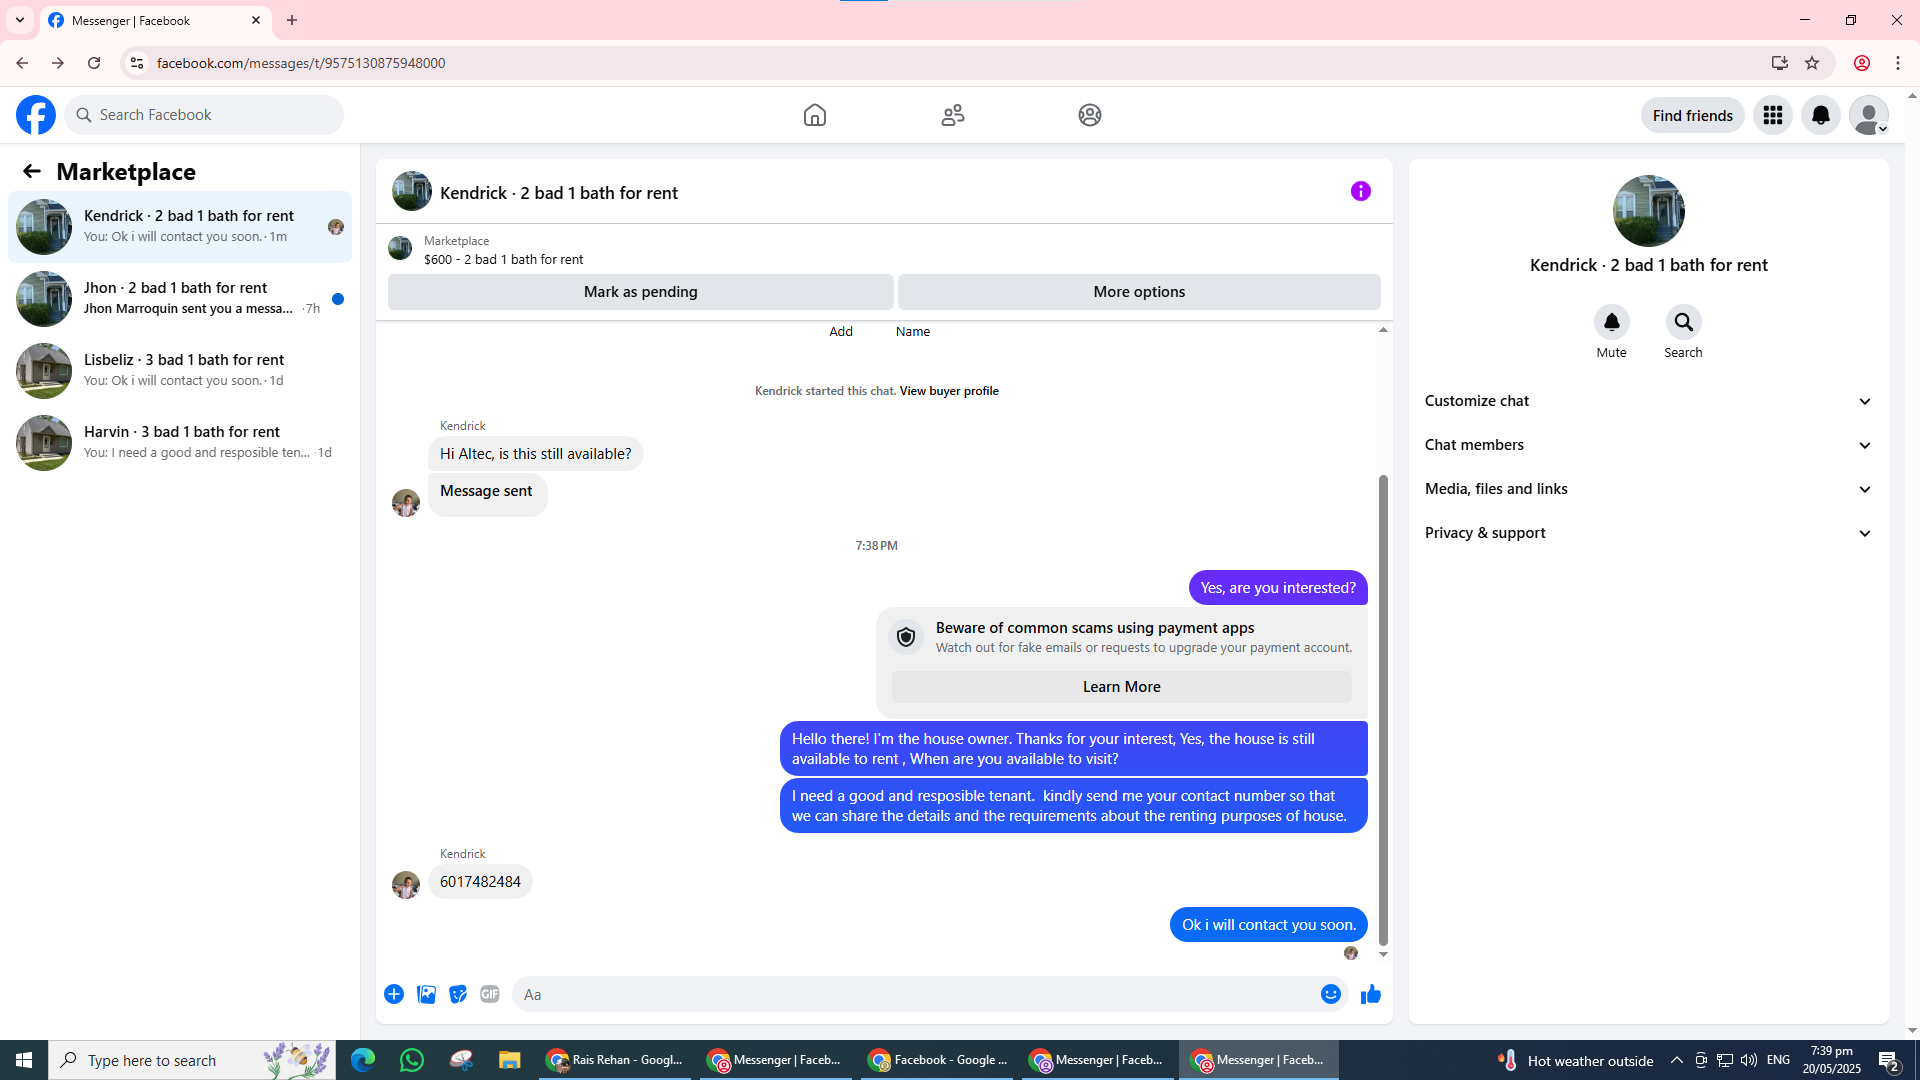Open the Facebook menu grid icon
Screen dimensions: 1920x1080
point(1772,115)
